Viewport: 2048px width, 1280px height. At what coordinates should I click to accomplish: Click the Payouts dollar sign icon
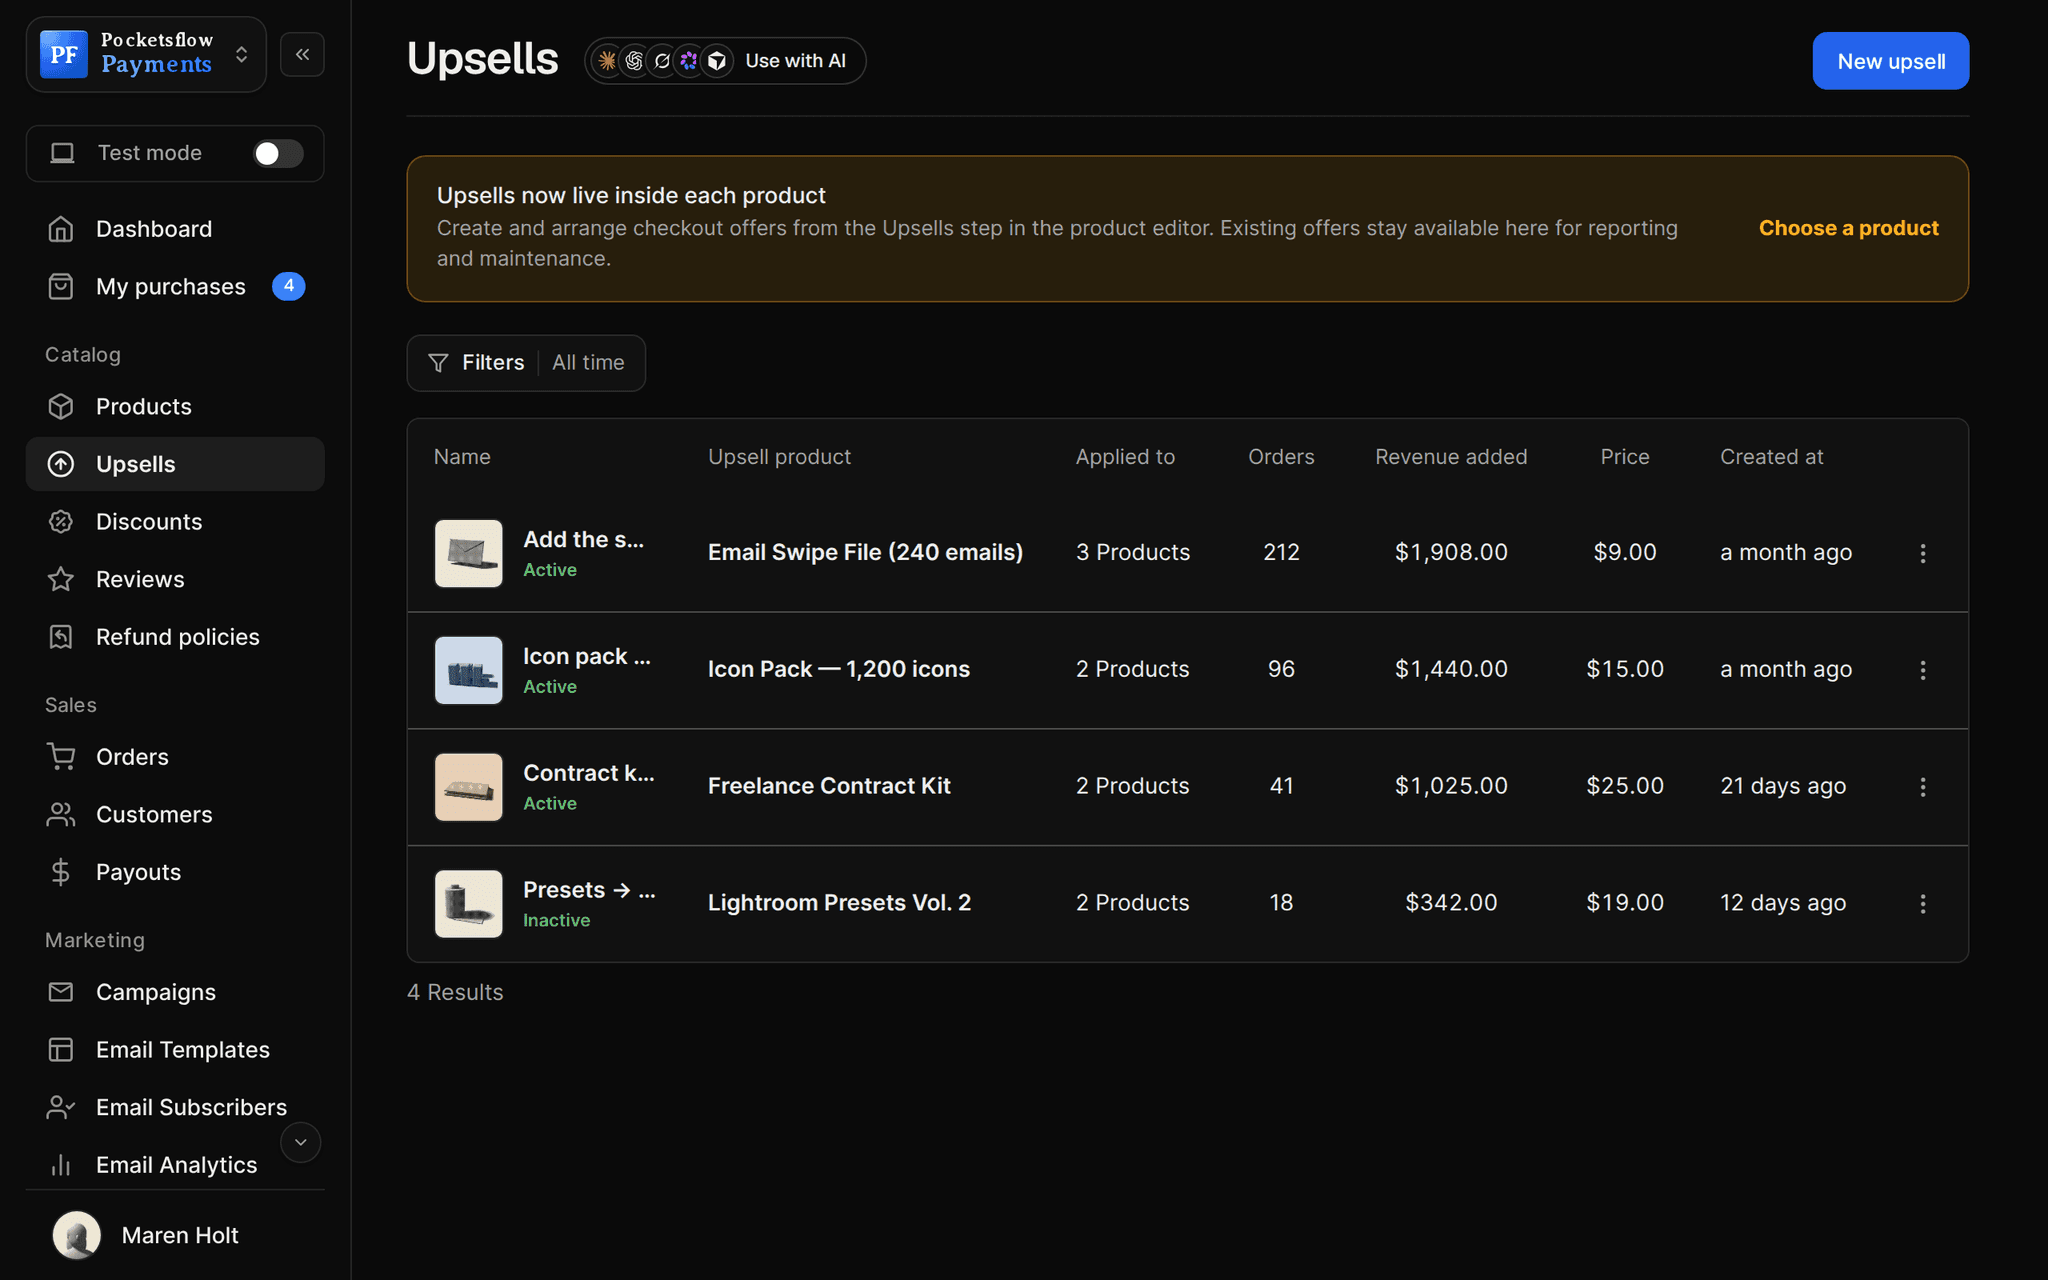61,872
